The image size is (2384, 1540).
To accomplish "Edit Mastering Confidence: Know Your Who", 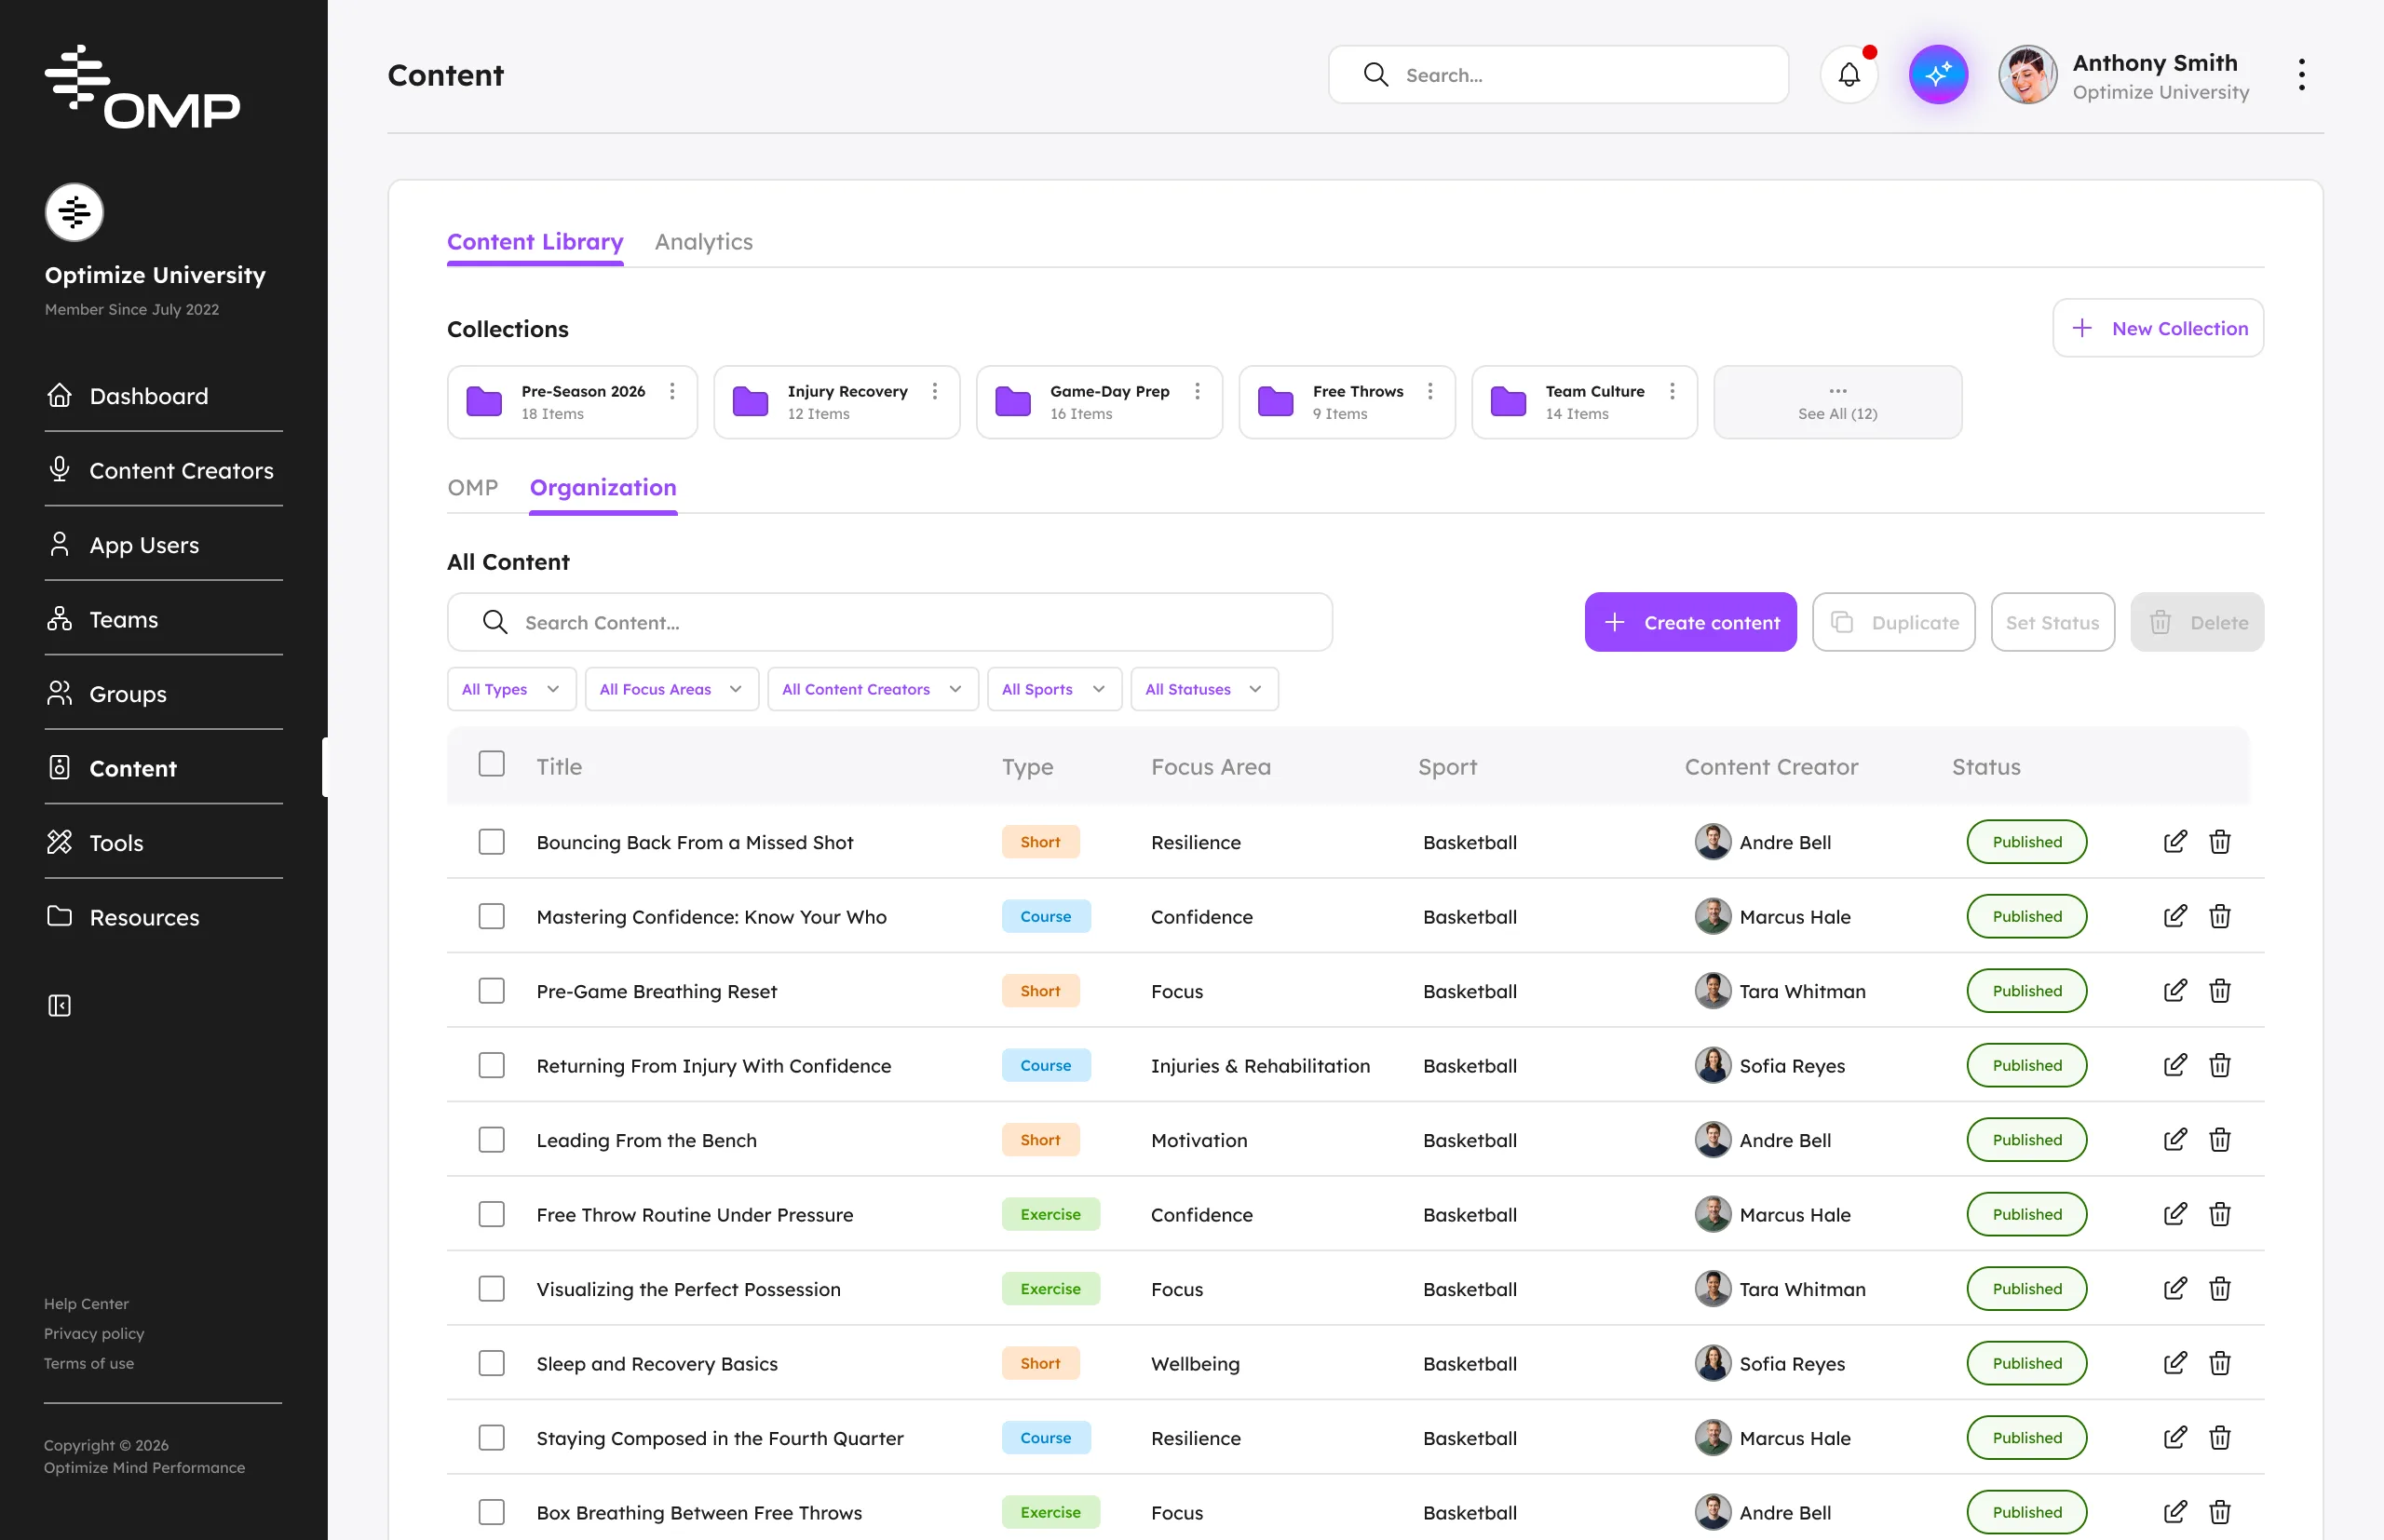I will point(2174,916).
